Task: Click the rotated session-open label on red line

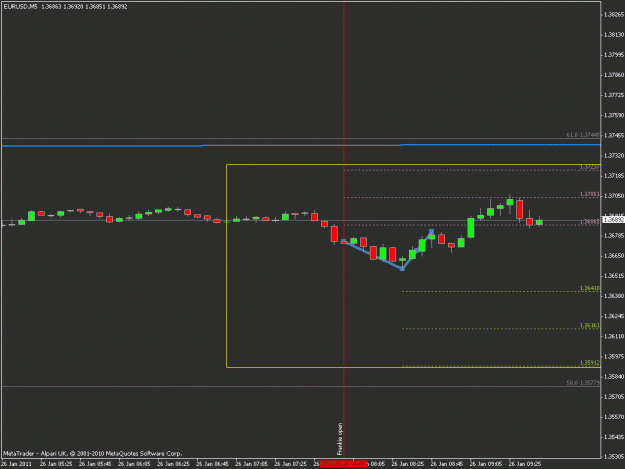Action: tap(340, 439)
